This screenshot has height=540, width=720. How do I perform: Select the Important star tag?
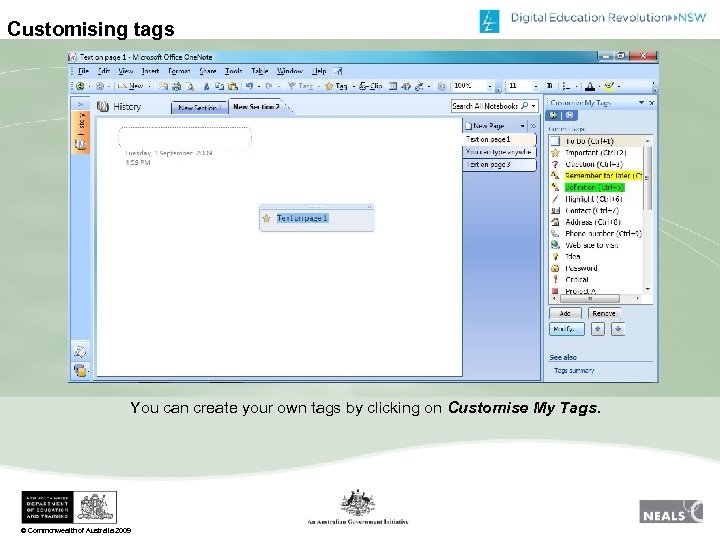coord(596,152)
